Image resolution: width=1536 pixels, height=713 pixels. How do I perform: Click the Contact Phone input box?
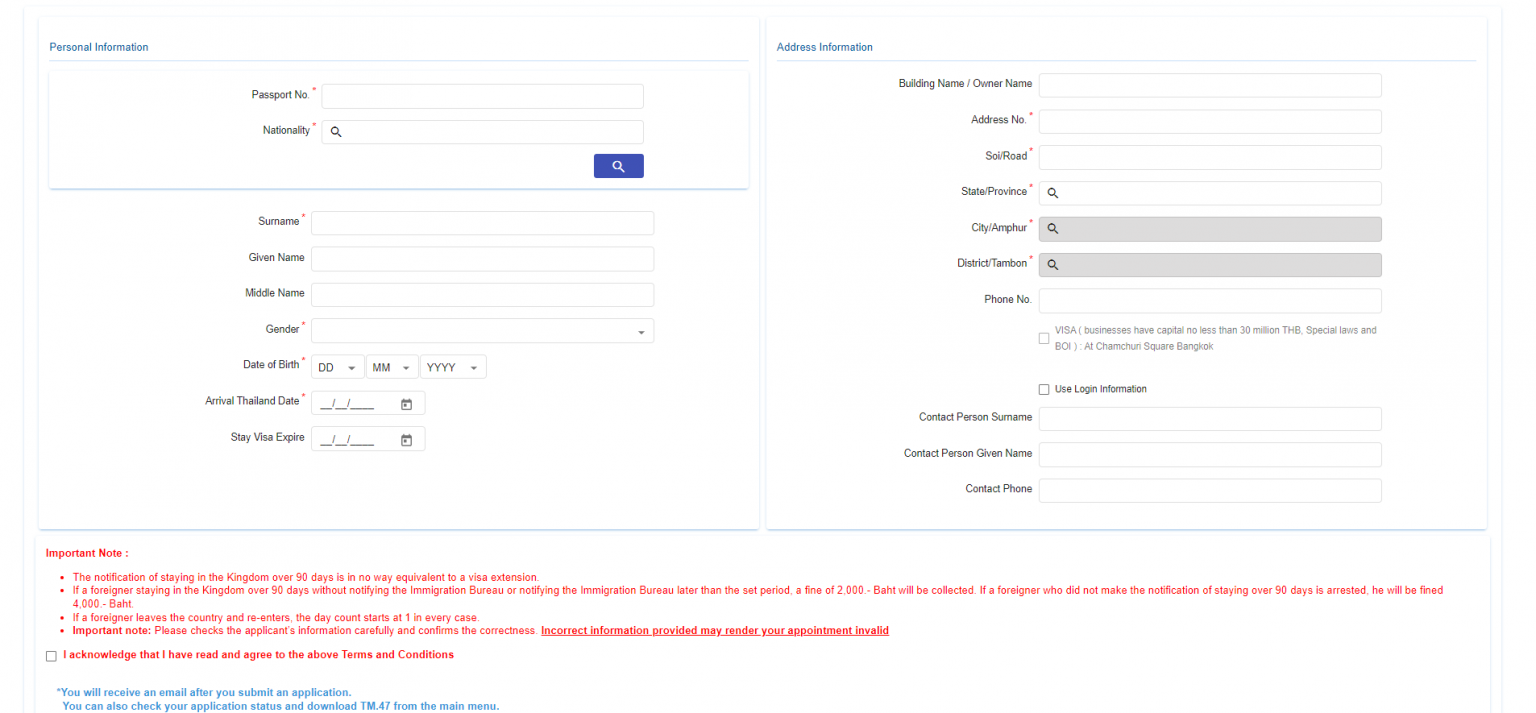1209,490
